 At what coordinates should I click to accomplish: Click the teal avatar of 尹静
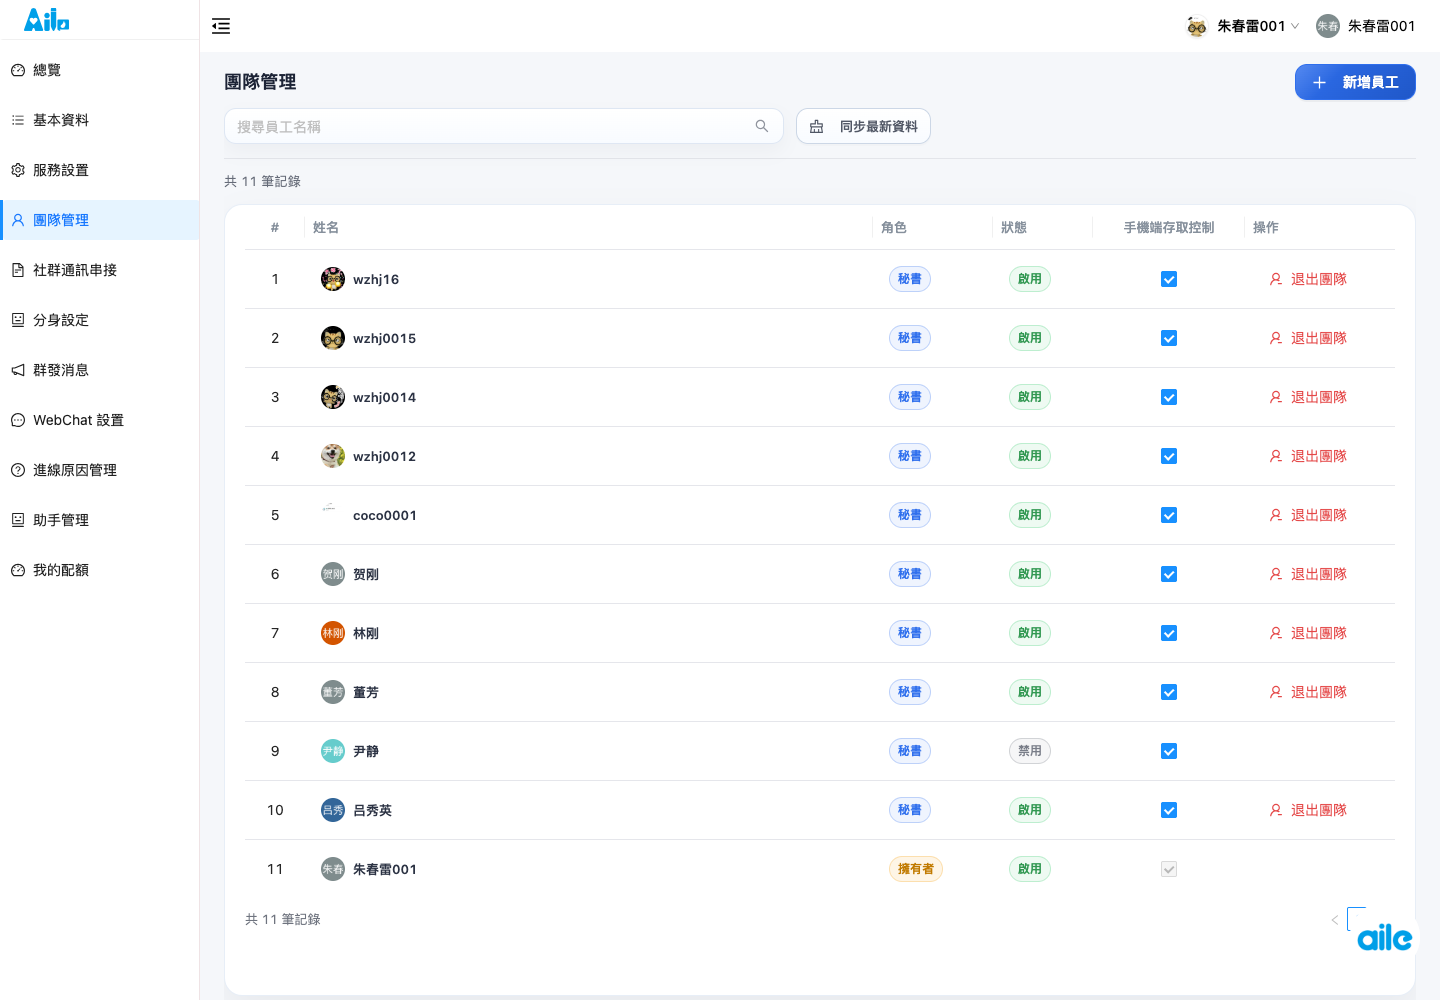(x=333, y=751)
